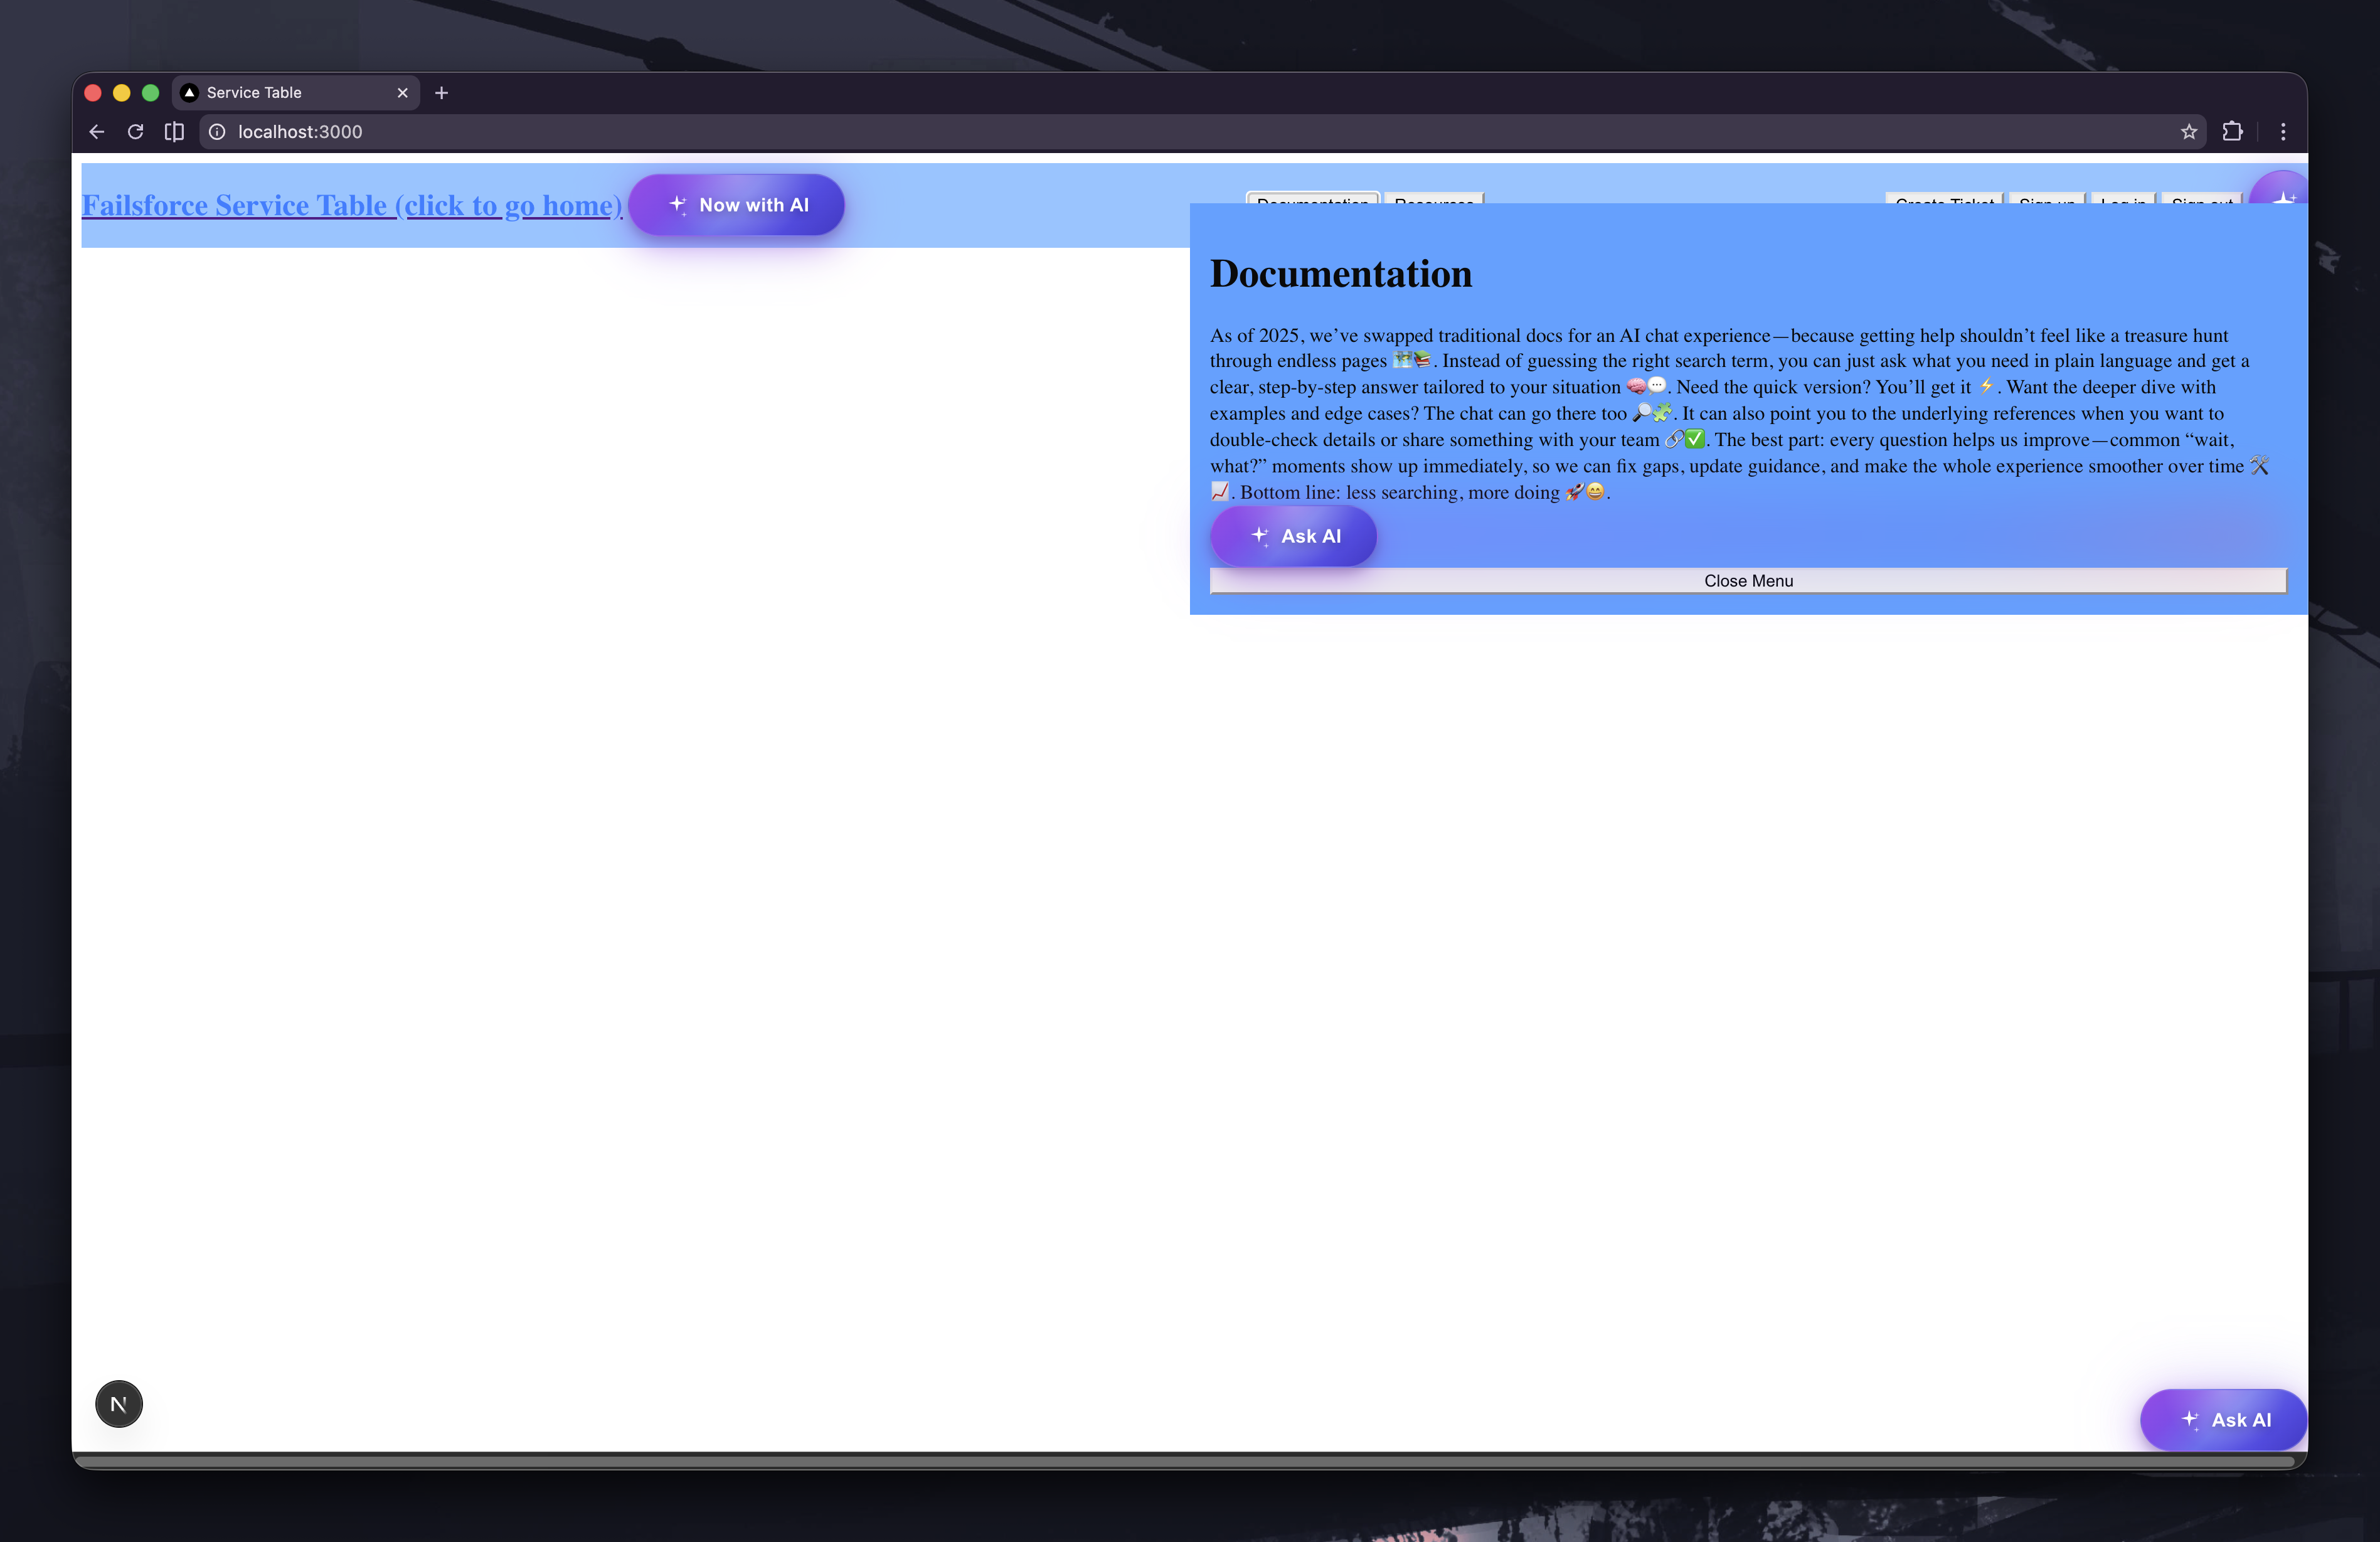Click the Next.js dev tools N icon
Image resolution: width=2380 pixels, height=1542 pixels.
coord(119,1404)
